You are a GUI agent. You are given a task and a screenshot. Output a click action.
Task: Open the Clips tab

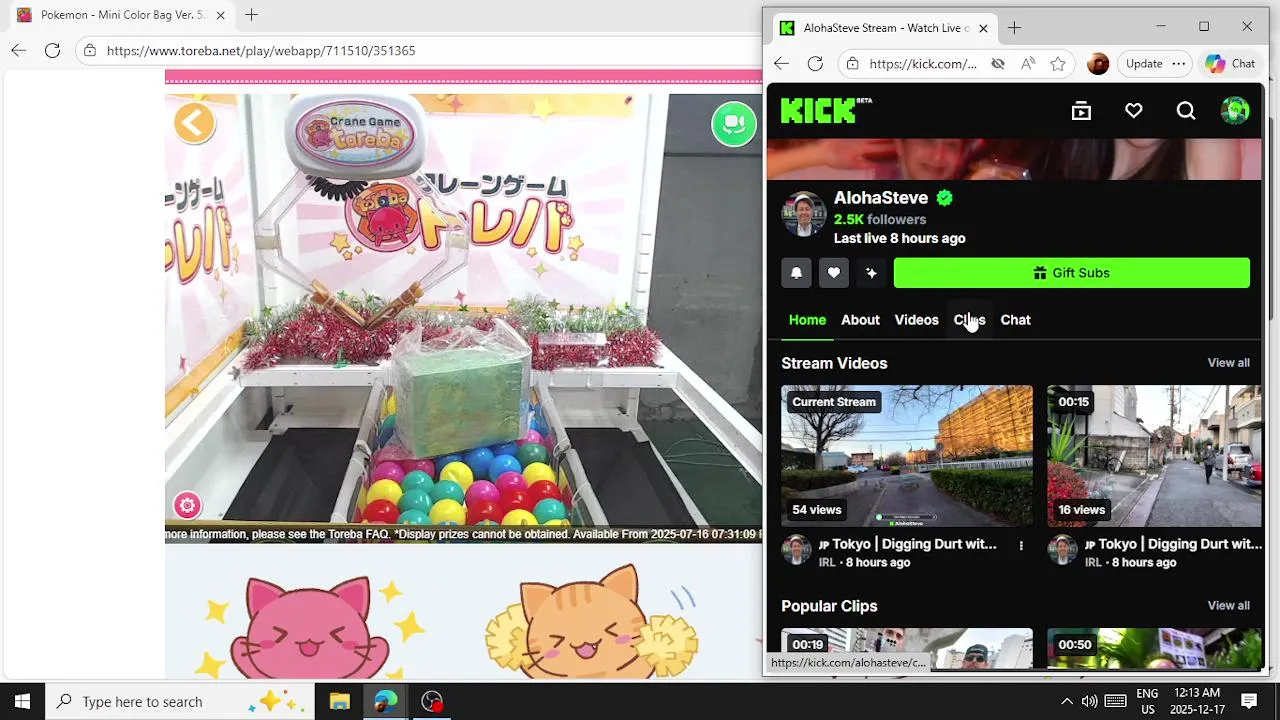pos(969,320)
